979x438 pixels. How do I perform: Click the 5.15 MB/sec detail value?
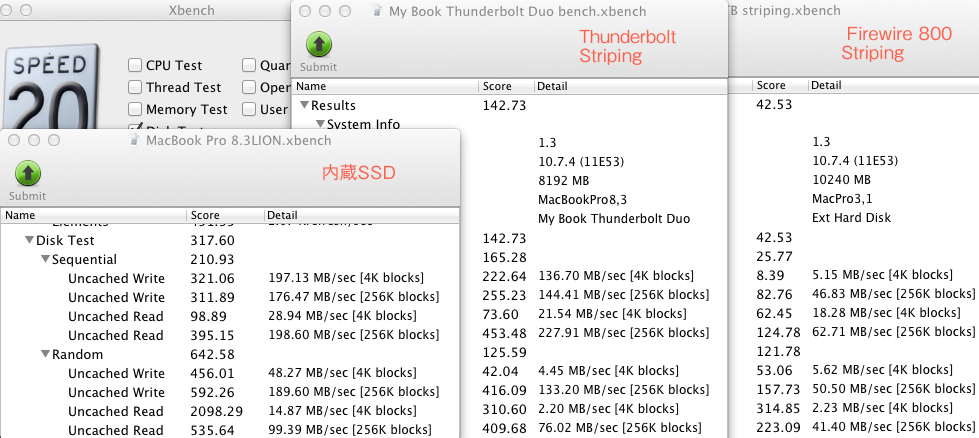[882, 275]
